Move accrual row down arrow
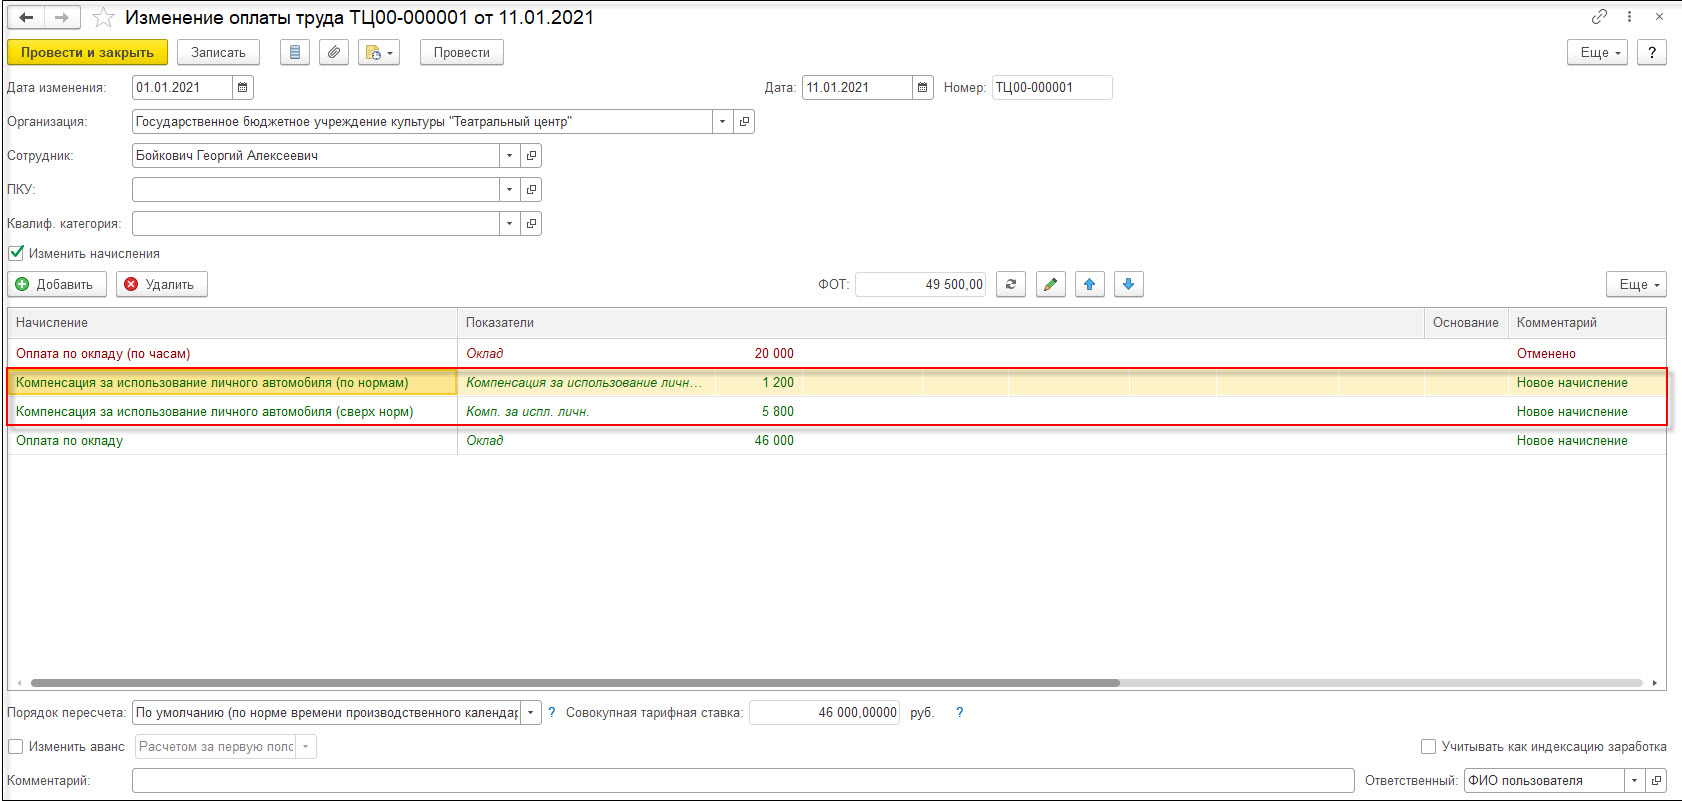Image resolution: width=1682 pixels, height=801 pixels. [x=1128, y=284]
